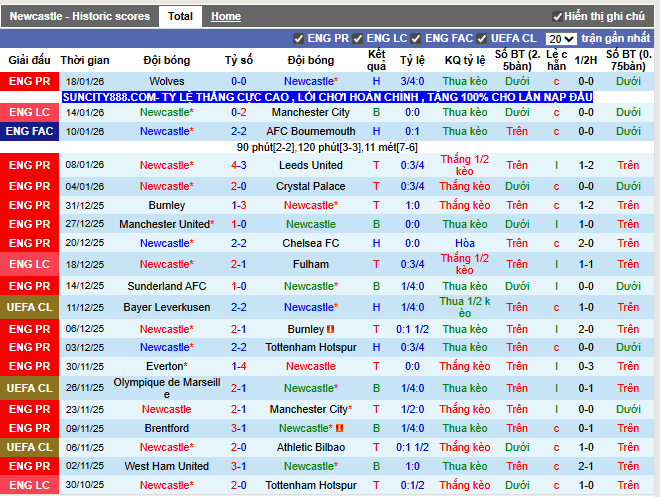This screenshot has width=661, height=497.
Task: Open Manchester United team link
Action: (167, 224)
